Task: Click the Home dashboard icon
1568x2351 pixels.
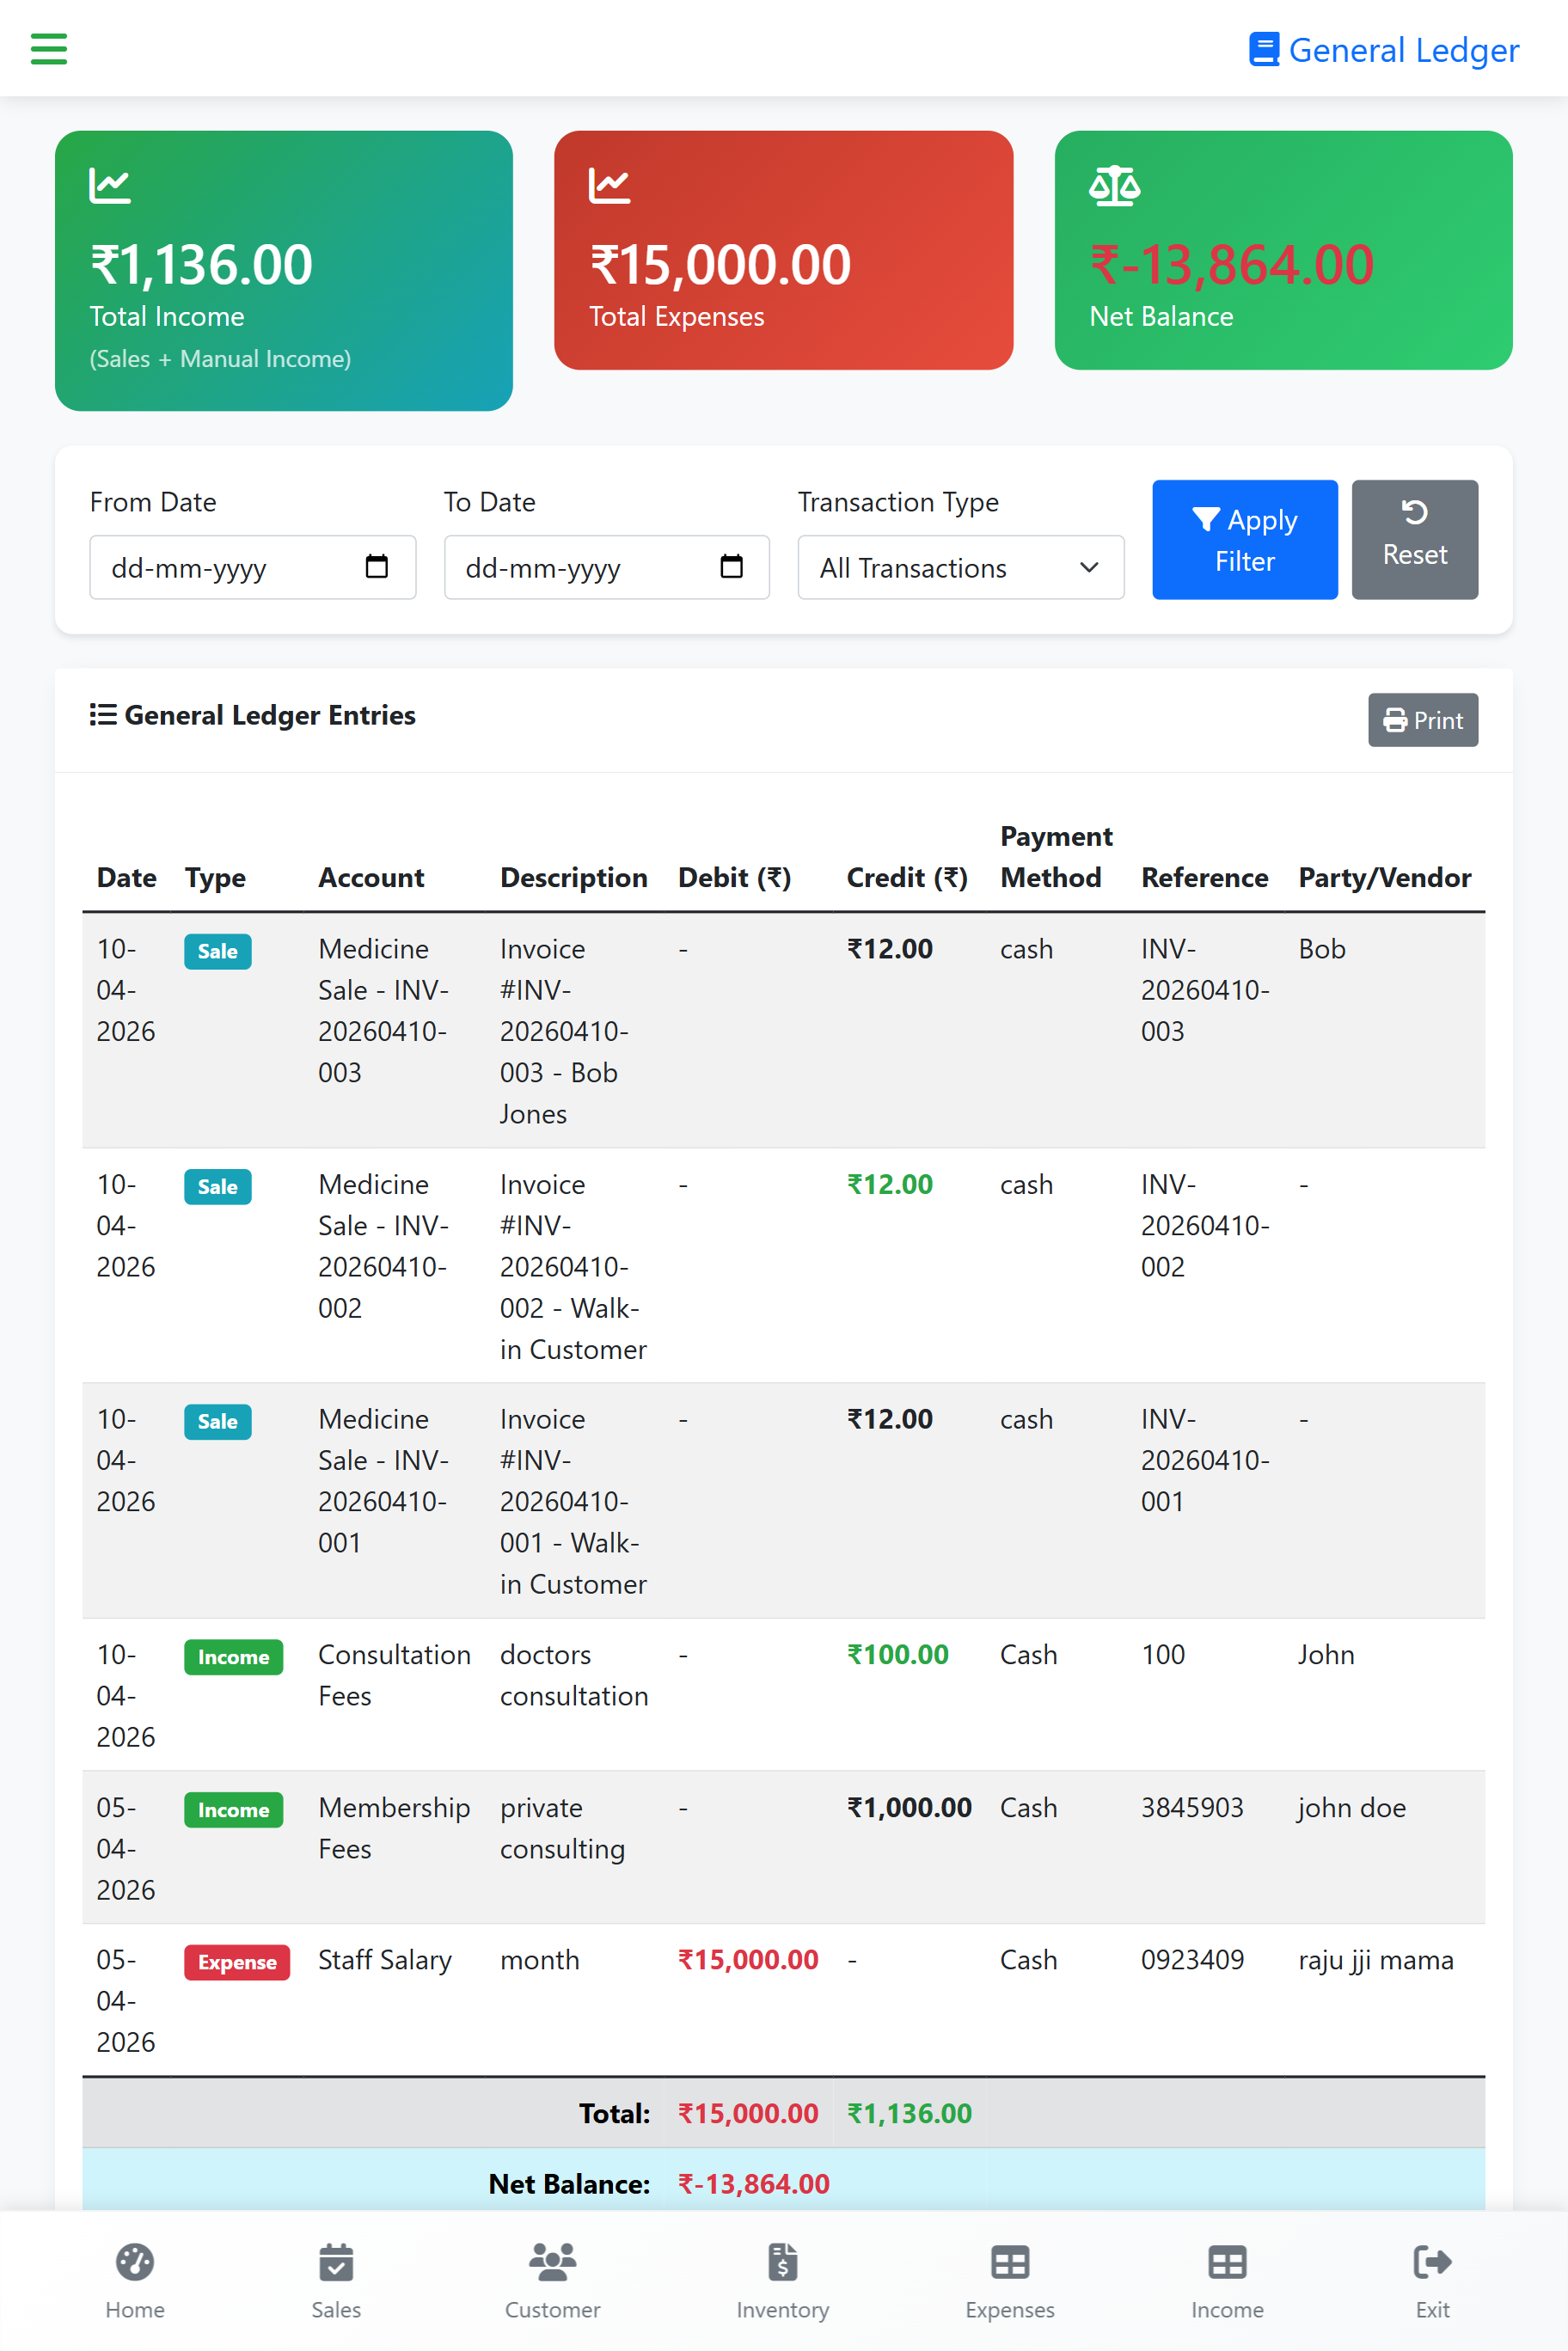Action: 135,2262
